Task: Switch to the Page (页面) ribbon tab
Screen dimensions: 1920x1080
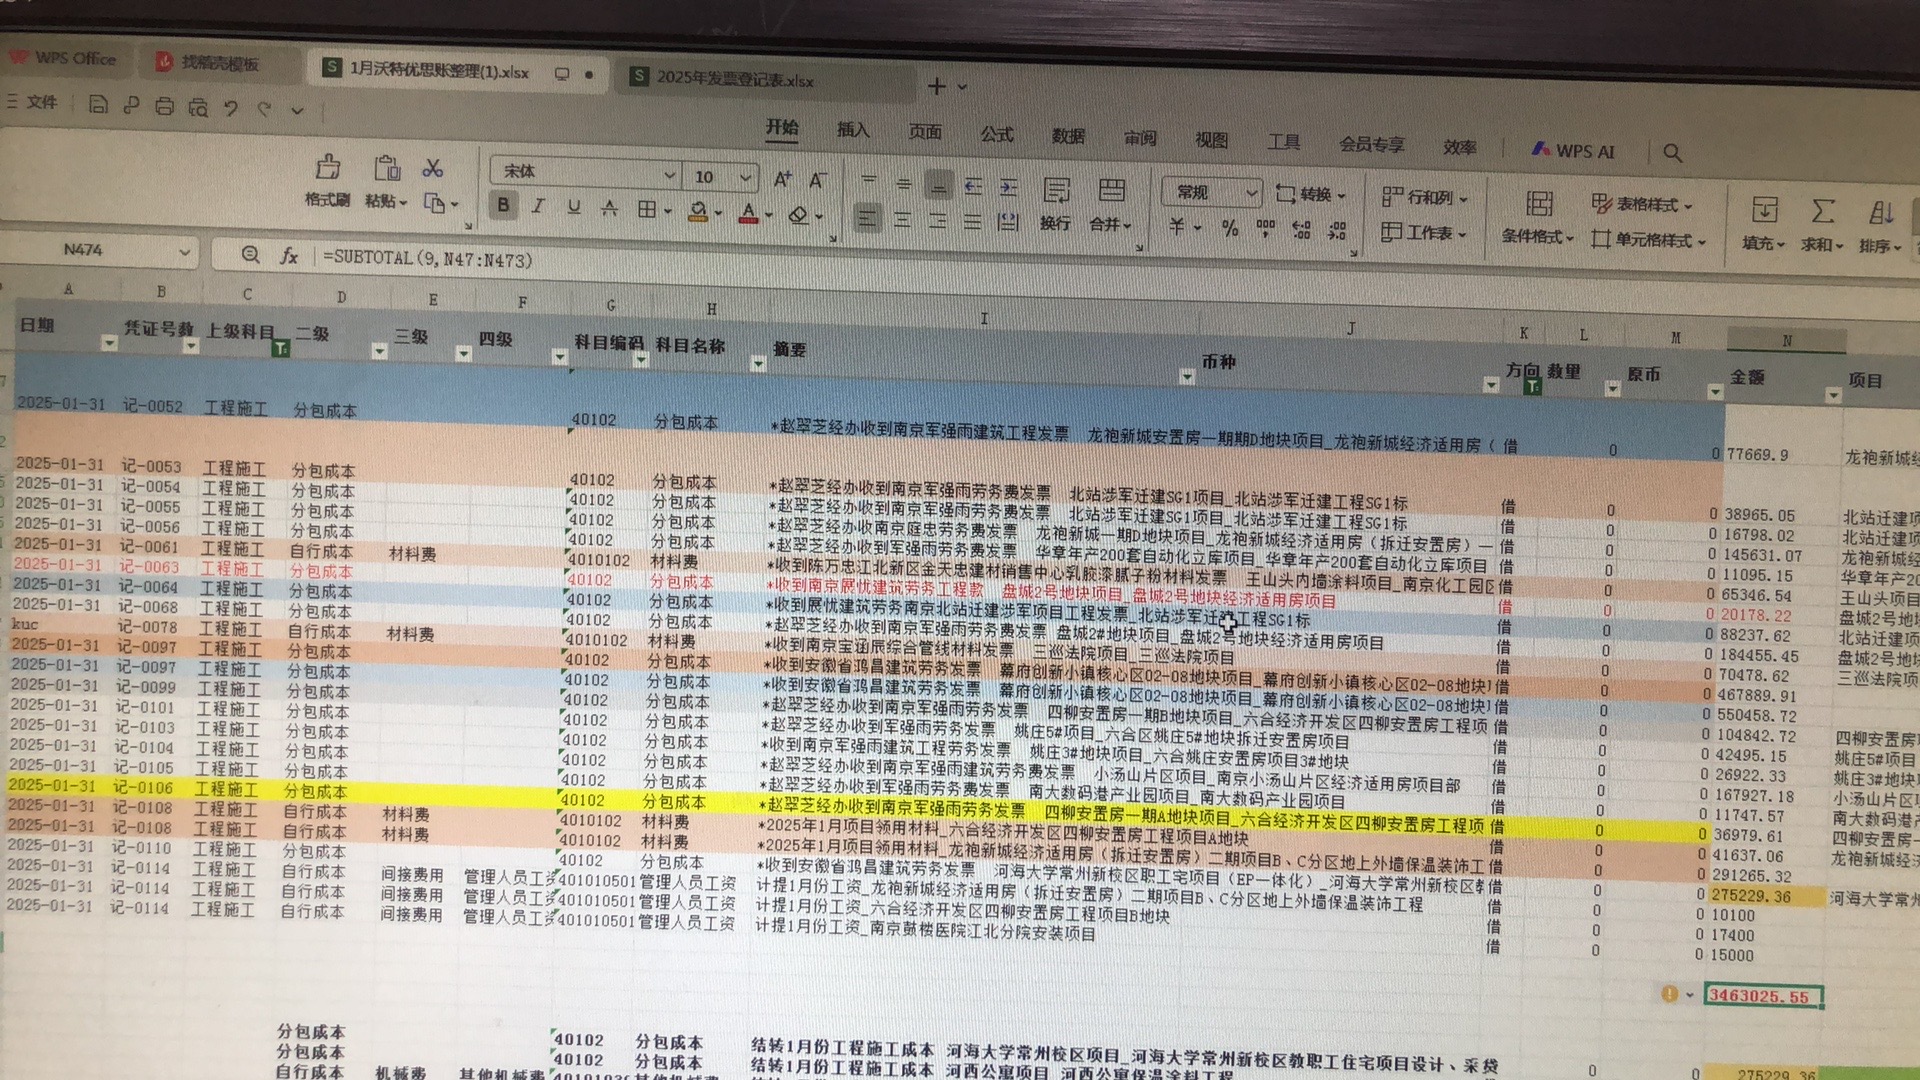Action: tap(924, 132)
